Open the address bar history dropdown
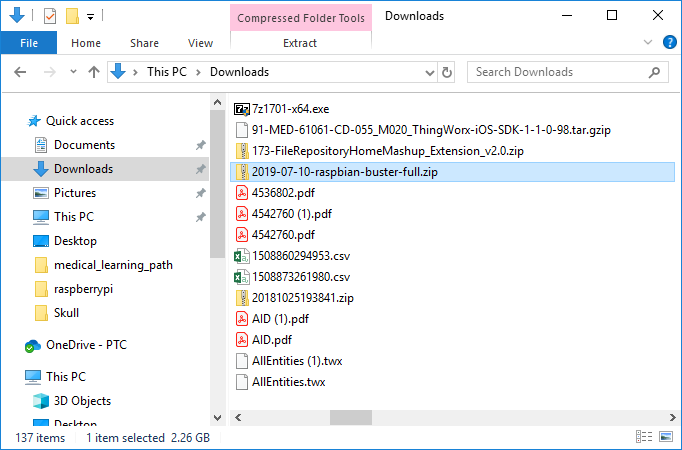Viewport: 682px width, 450px height. coord(426,72)
